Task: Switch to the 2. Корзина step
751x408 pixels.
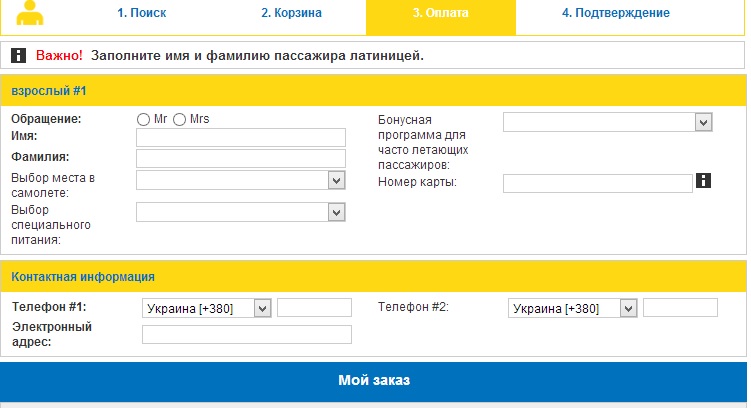Action: (x=292, y=14)
